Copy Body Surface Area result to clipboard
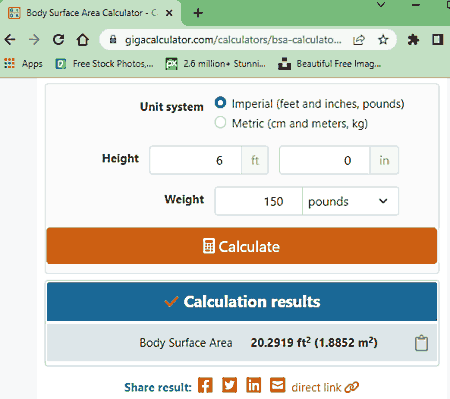 (x=421, y=343)
